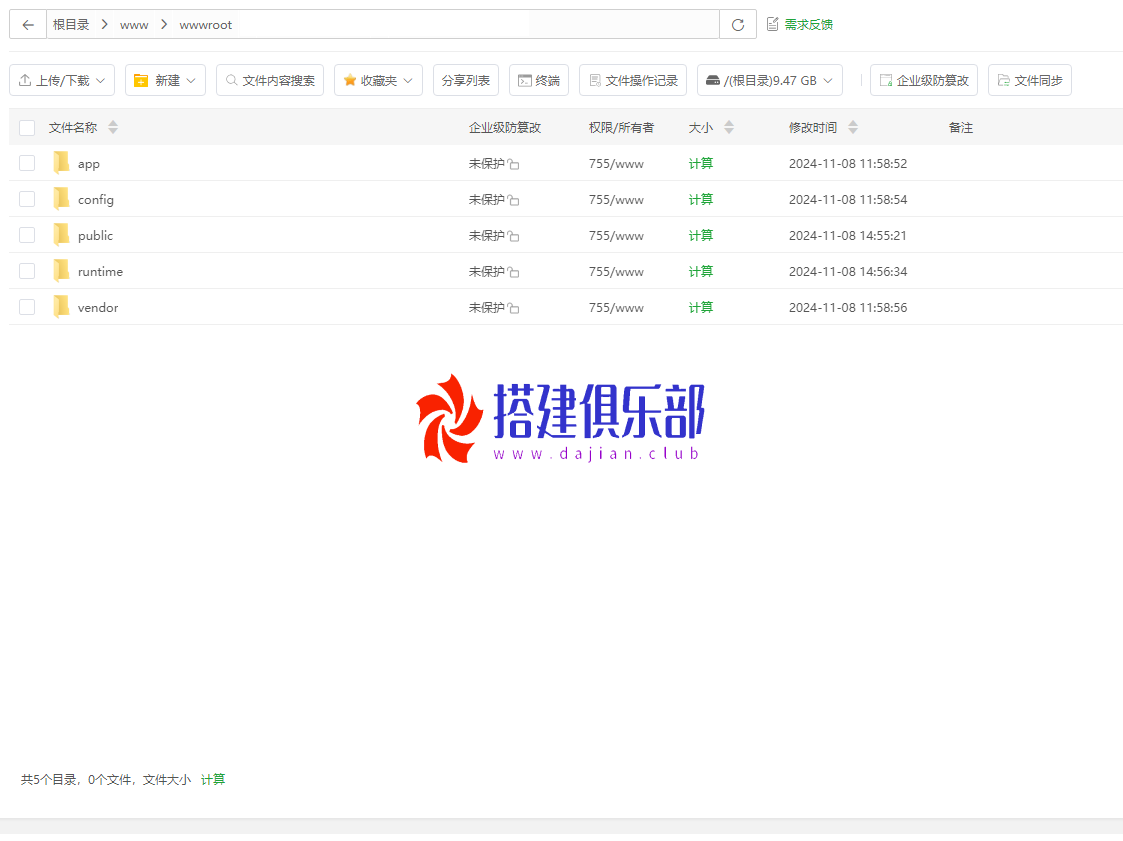
Task: Click modified time 2024-11-08 14:56:34
Action: [848, 271]
